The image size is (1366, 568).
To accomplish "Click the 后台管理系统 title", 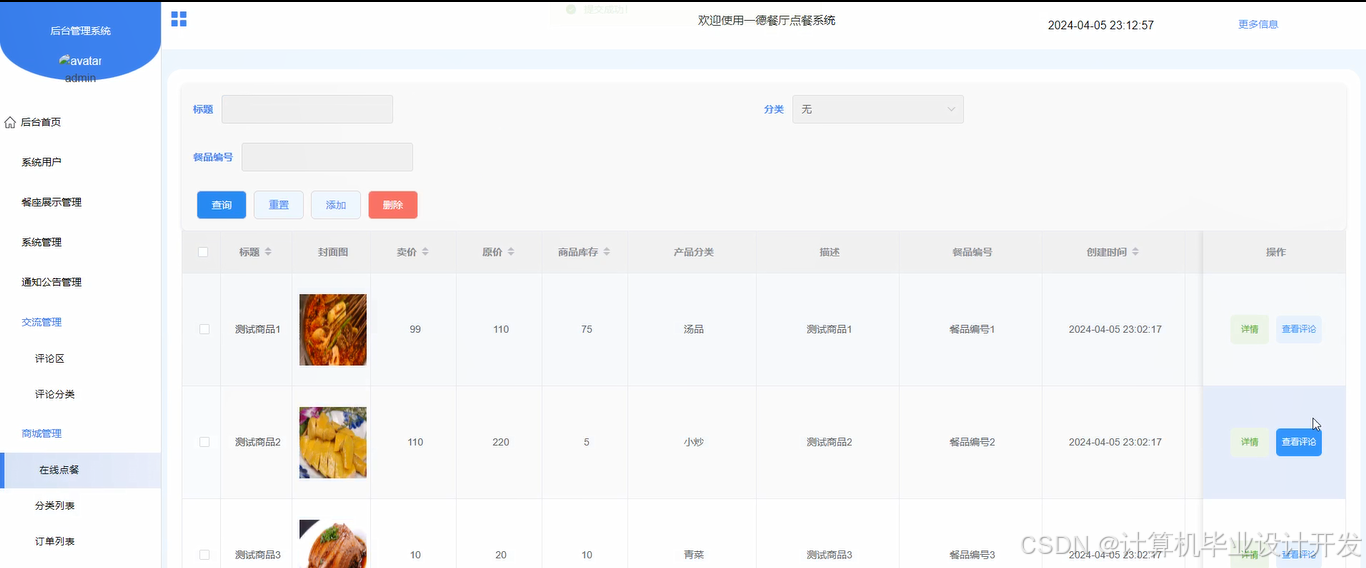I will pyautogui.click(x=80, y=31).
